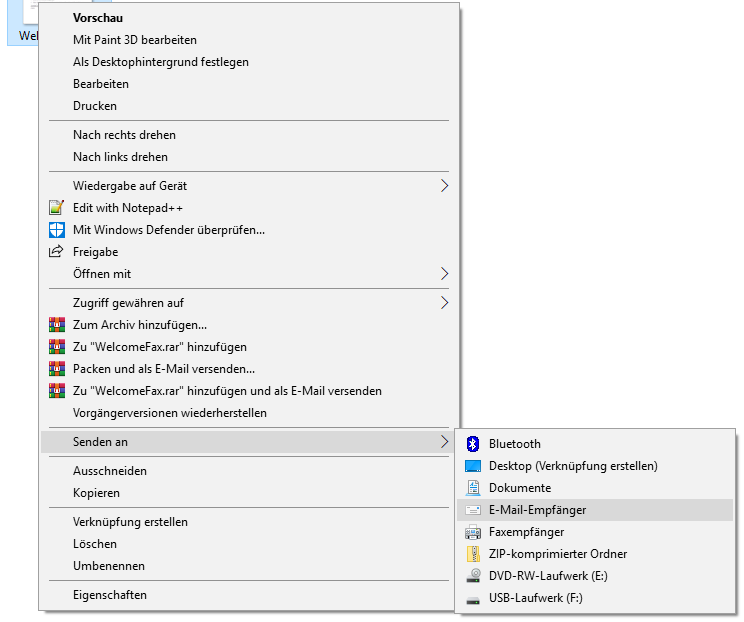Choose Mit Paint 3D bearbeiten
This screenshot has height=622, width=744.
tap(134, 40)
